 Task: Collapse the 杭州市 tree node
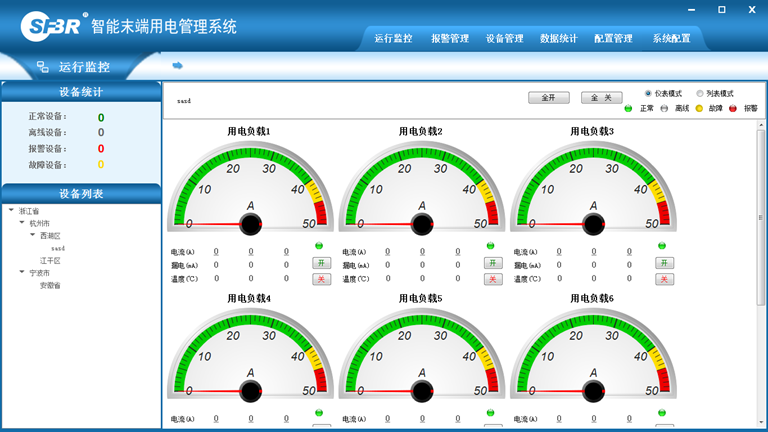pyautogui.click(x=20, y=223)
